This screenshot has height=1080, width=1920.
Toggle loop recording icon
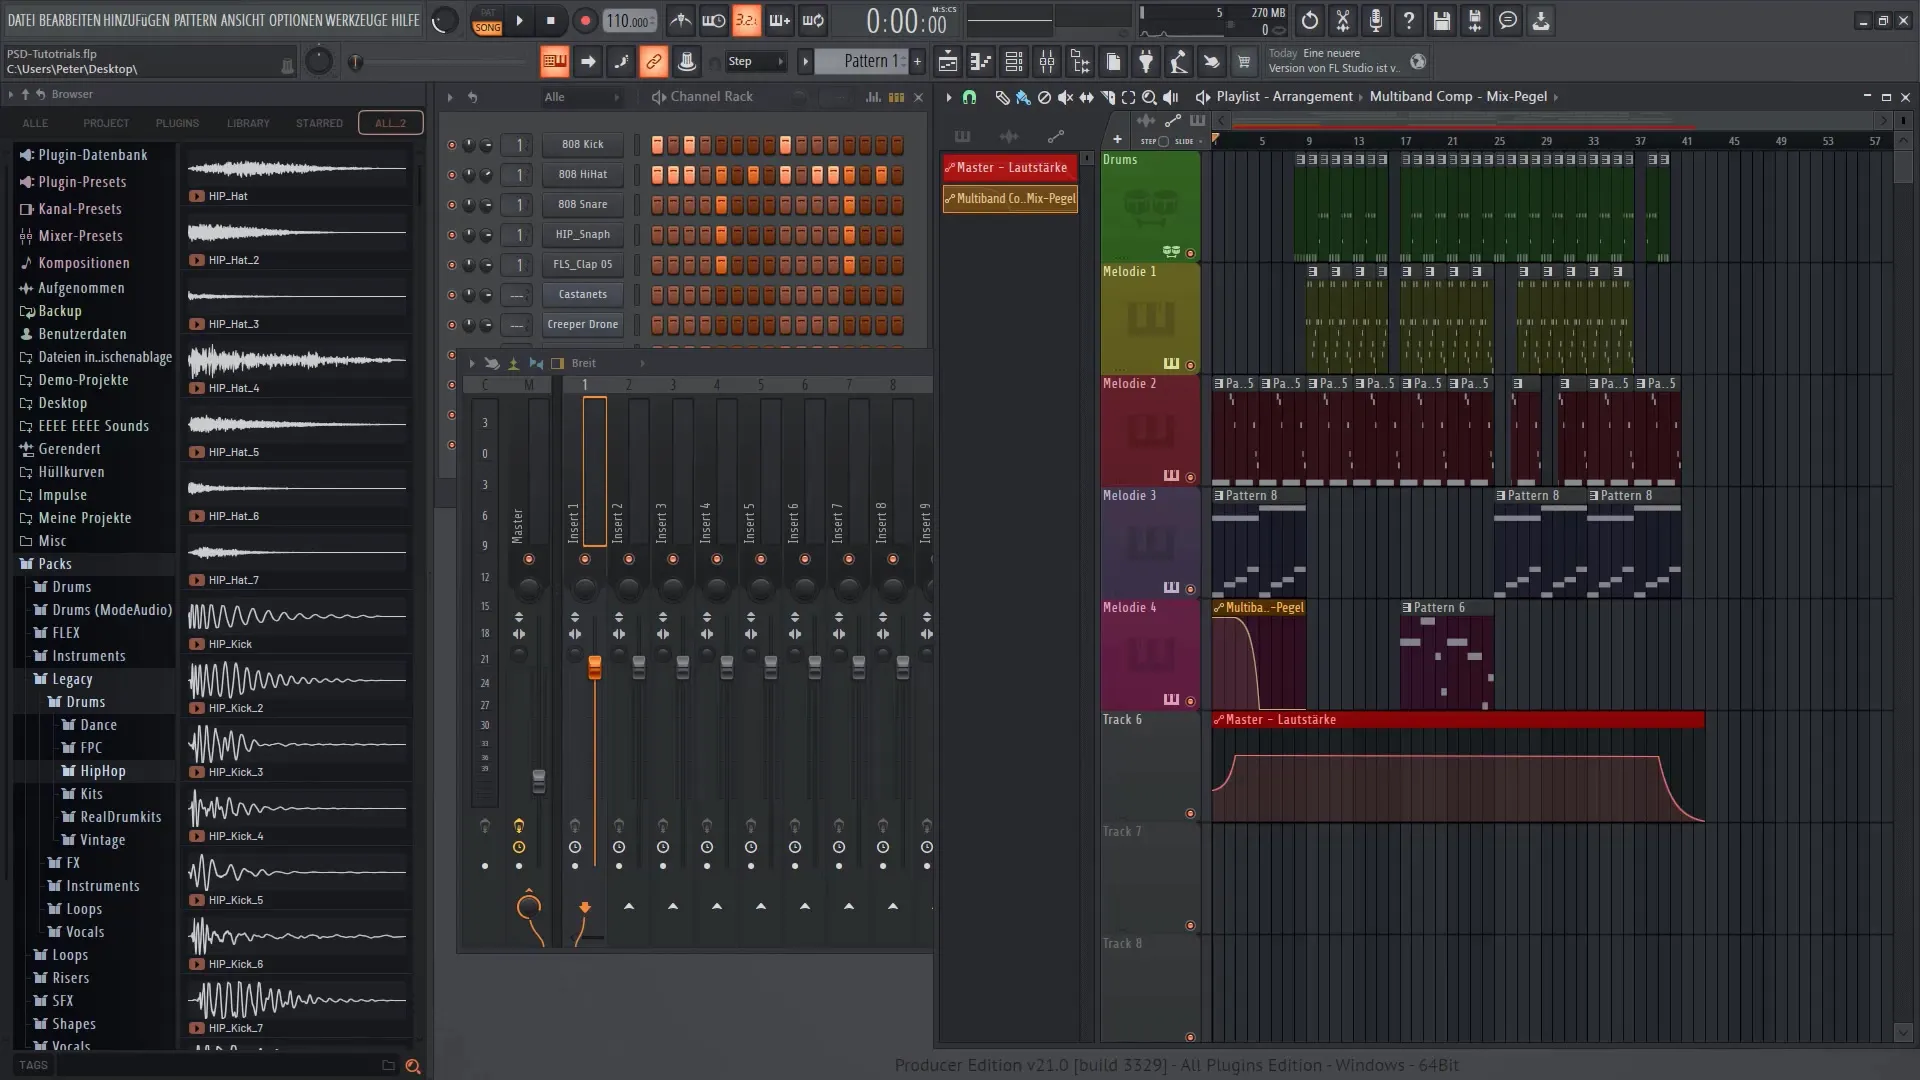814,20
